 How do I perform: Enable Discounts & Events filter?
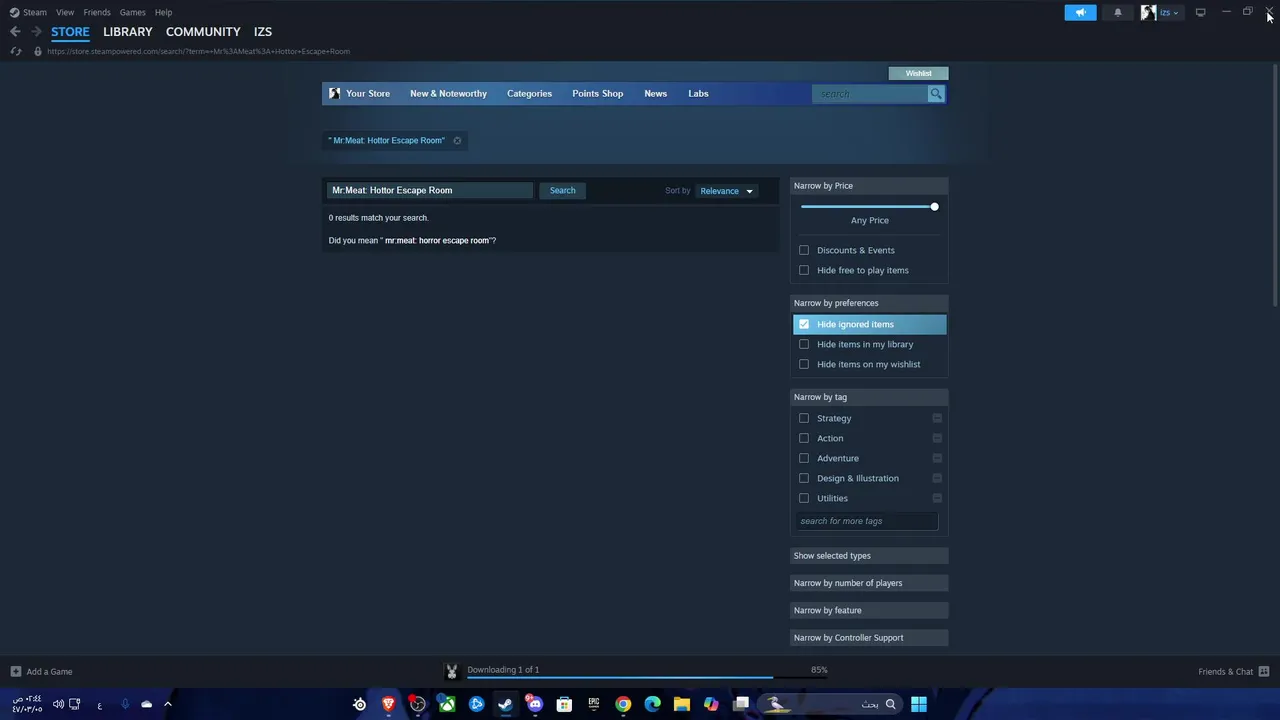point(804,250)
